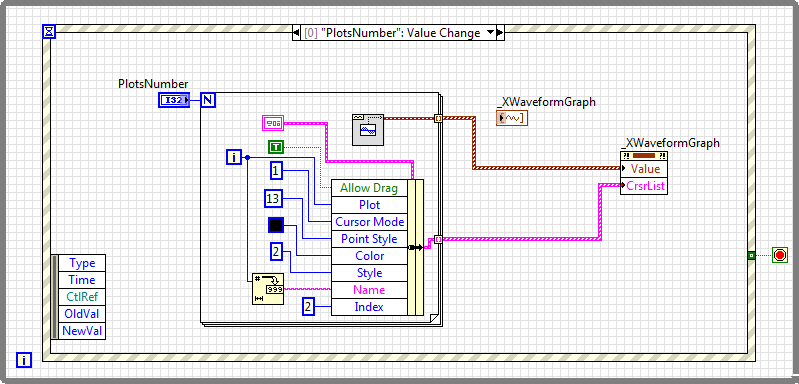Select the For Loop N count terminal
The width and height of the screenshot is (799, 384).
click(x=208, y=100)
